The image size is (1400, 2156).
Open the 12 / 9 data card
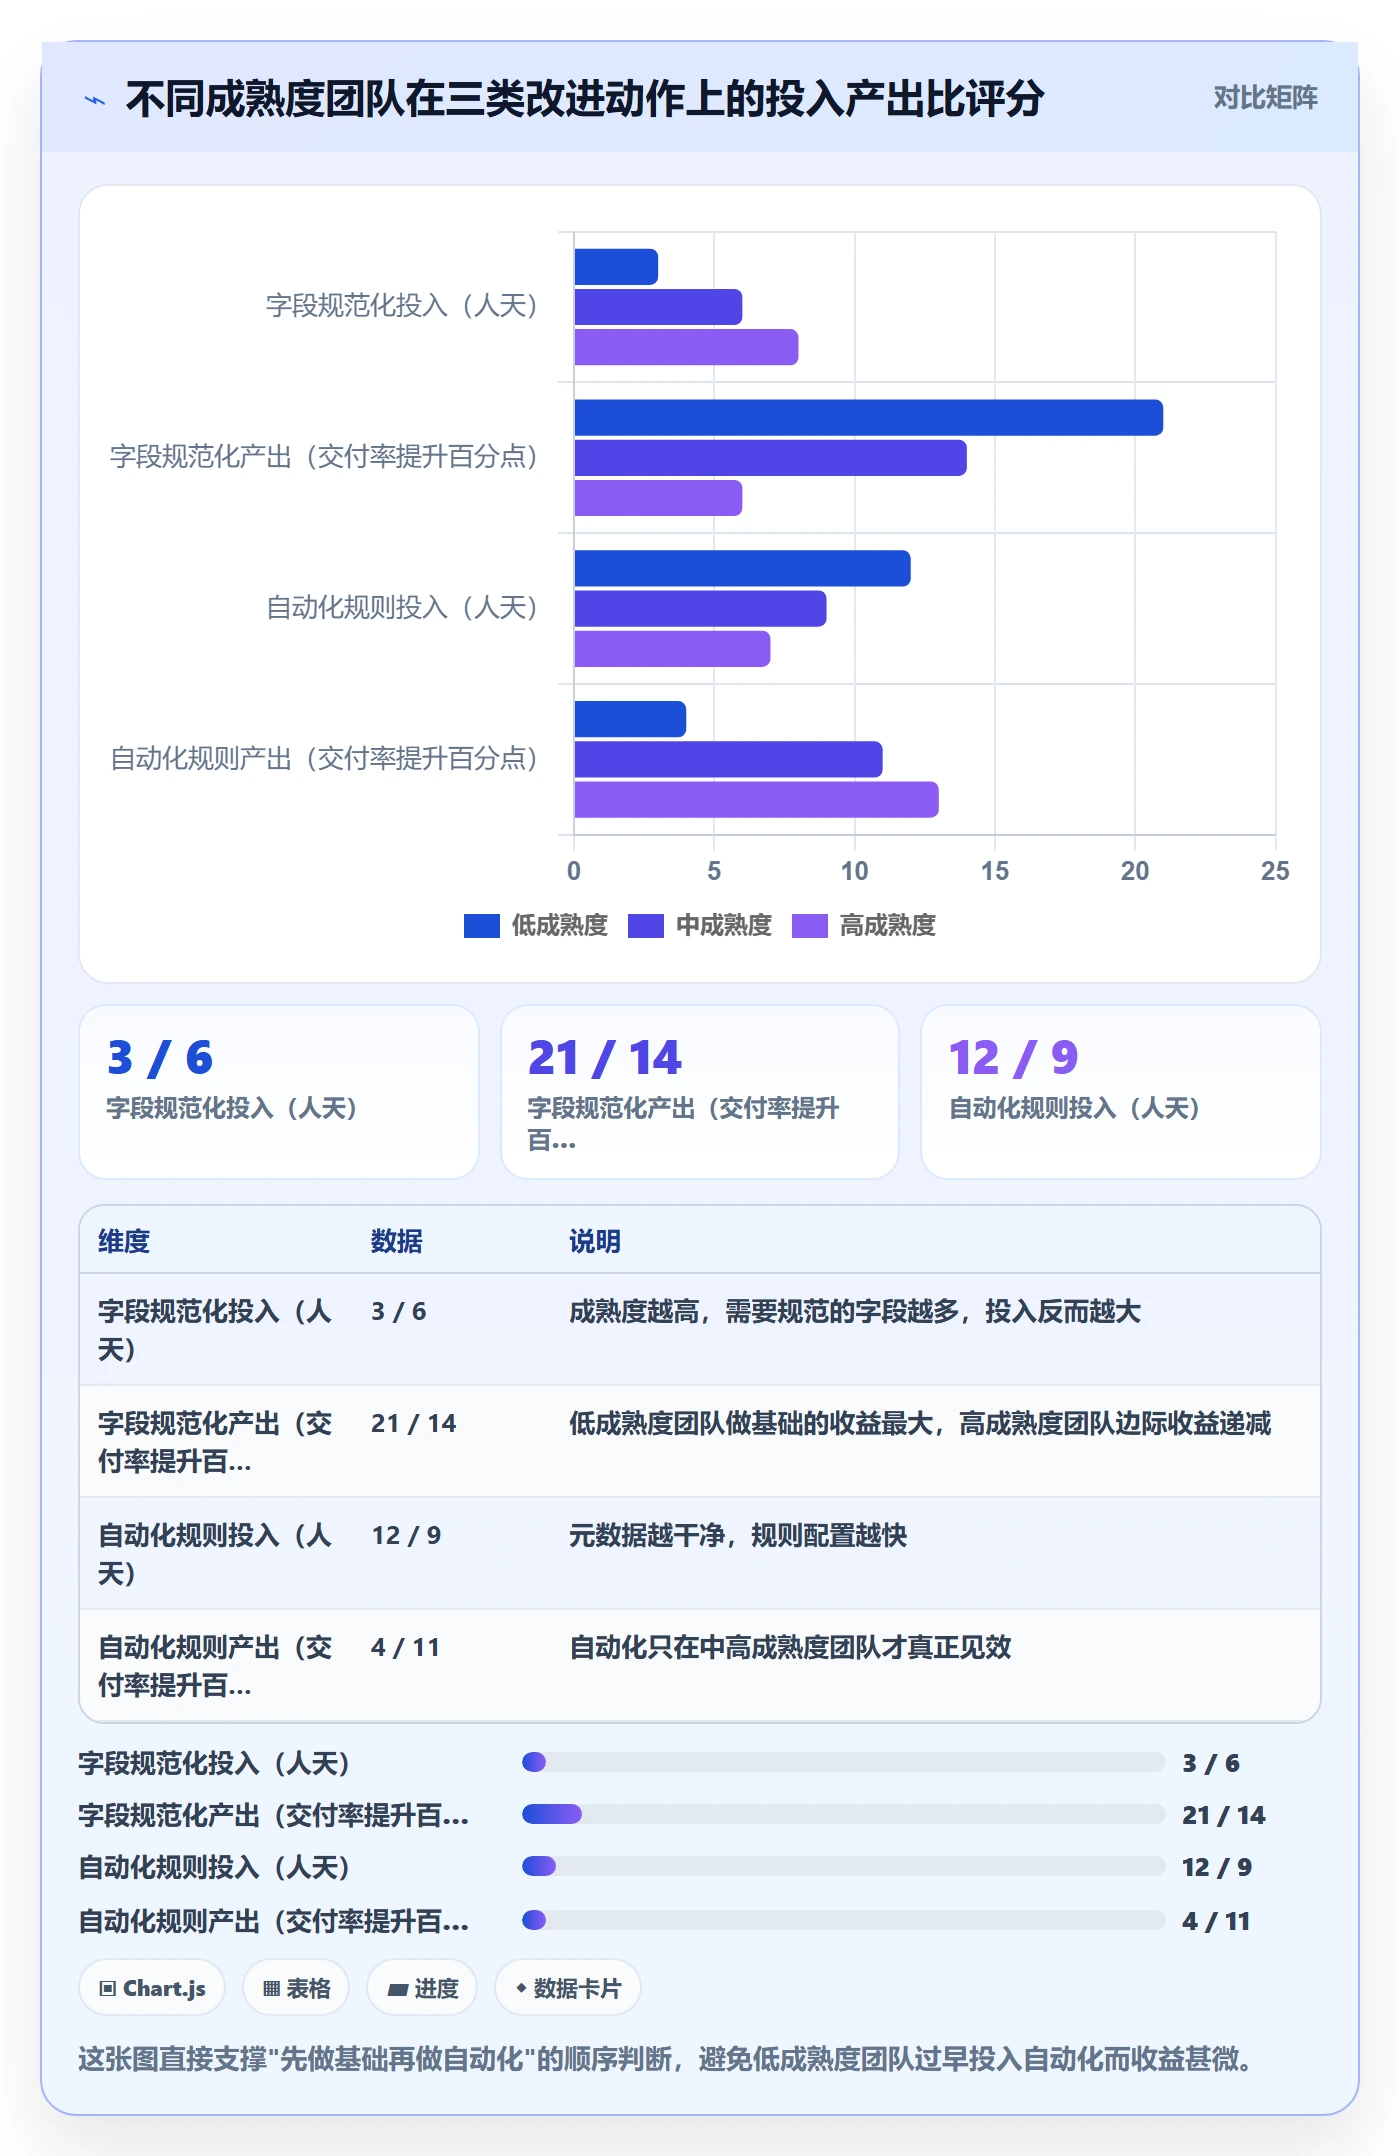coord(1121,1092)
